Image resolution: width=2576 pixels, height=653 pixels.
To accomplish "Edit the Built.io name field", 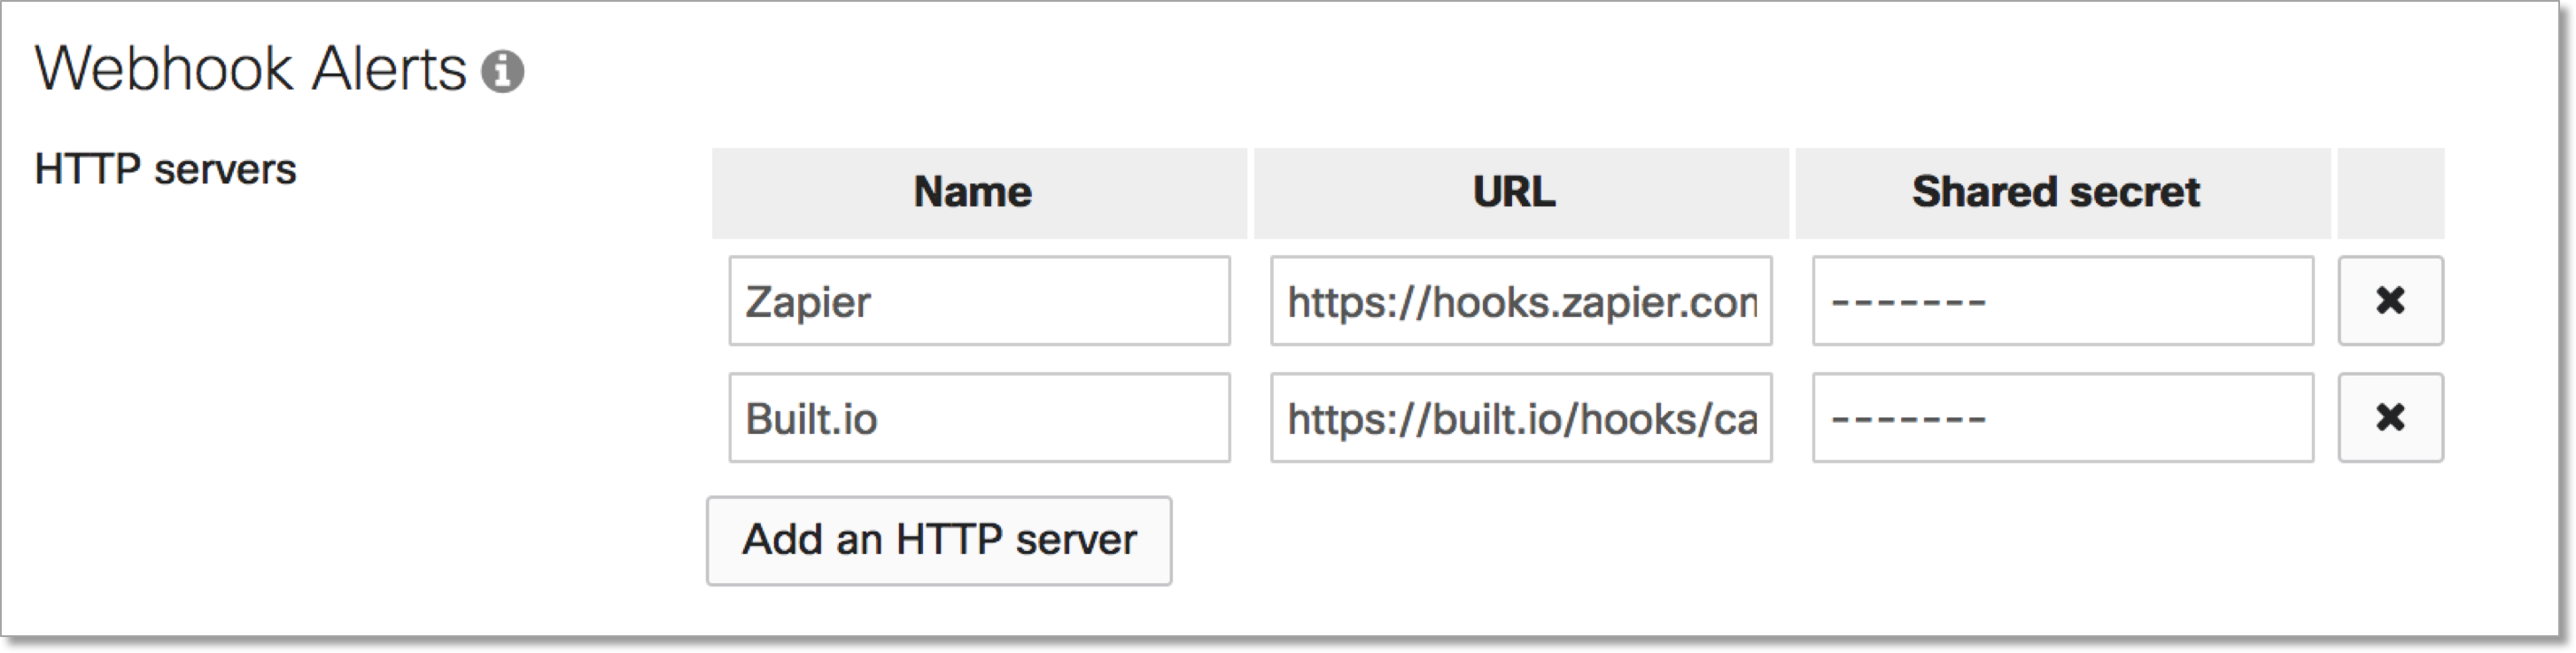I will tap(979, 418).
